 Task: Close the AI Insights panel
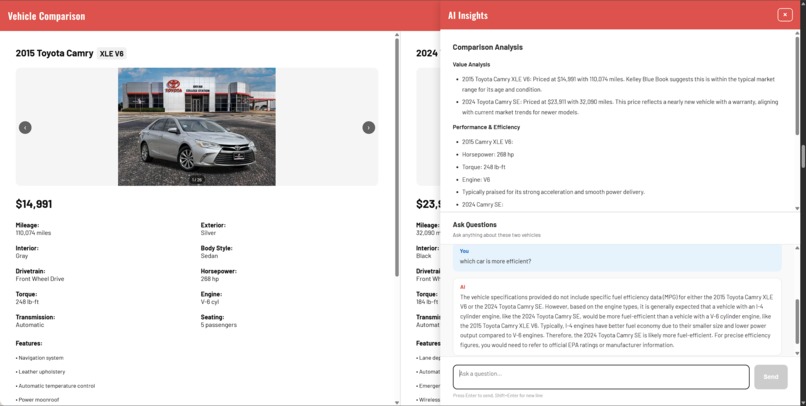[784, 15]
